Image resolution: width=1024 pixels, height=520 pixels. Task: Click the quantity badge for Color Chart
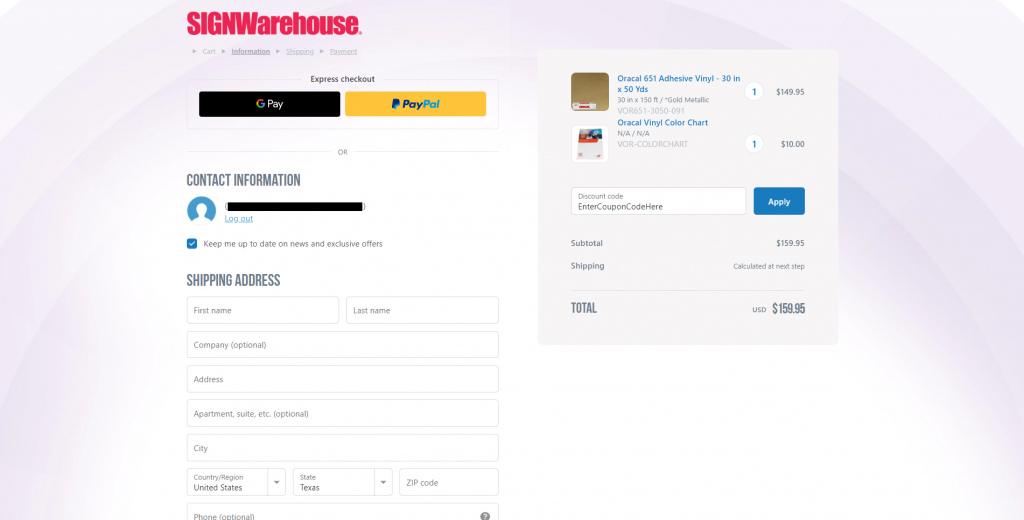coord(754,144)
